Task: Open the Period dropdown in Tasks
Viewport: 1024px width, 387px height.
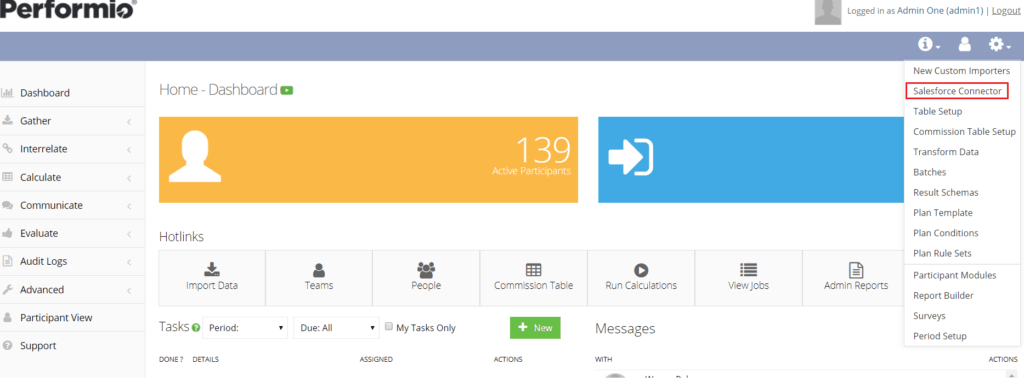Action: [245, 328]
